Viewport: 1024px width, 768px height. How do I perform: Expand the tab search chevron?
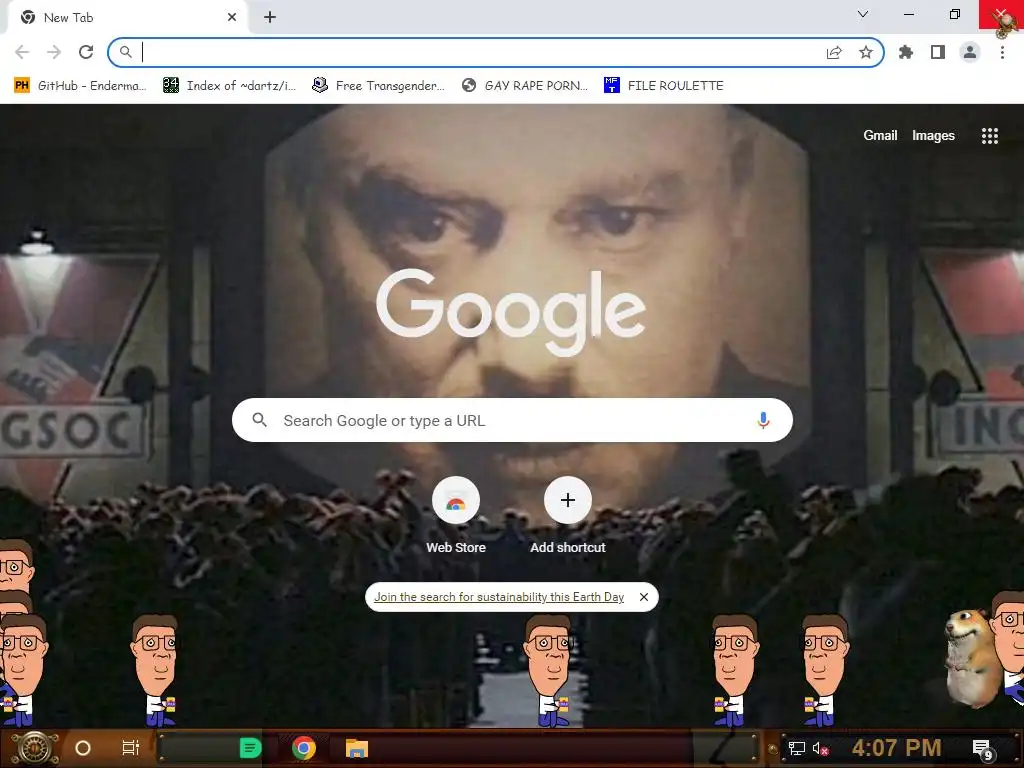(x=863, y=14)
